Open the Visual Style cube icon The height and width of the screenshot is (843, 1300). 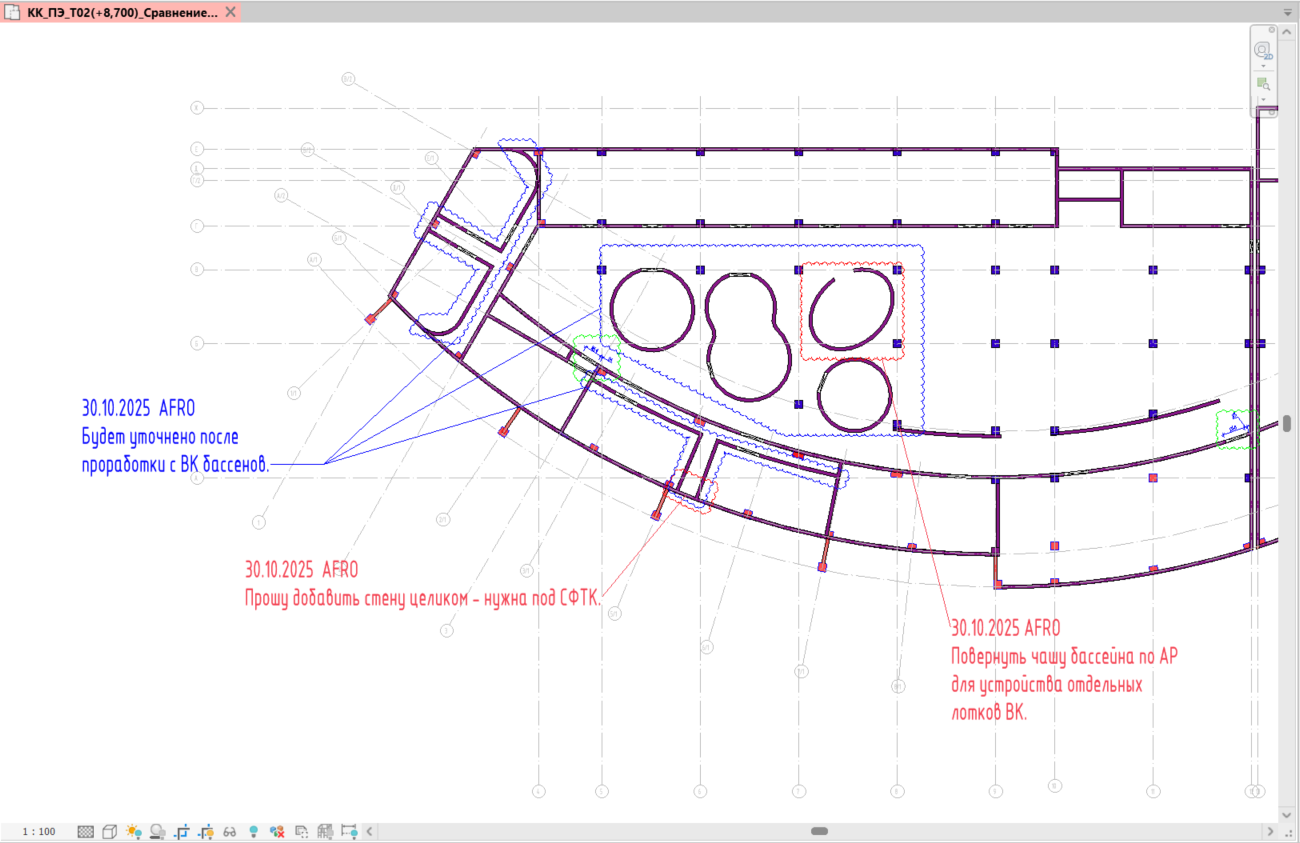coord(110,831)
